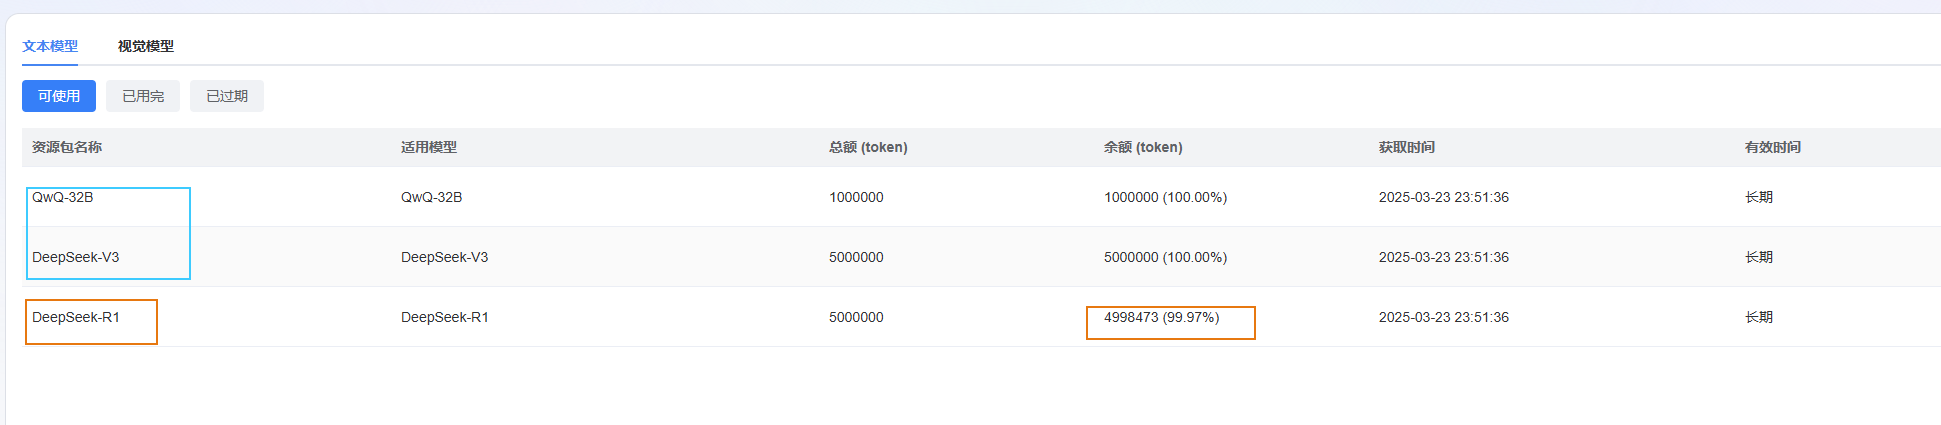Click the DeepSeek-V3 row acquisition time
The width and height of the screenshot is (1941, 425).
point(1444,257)
